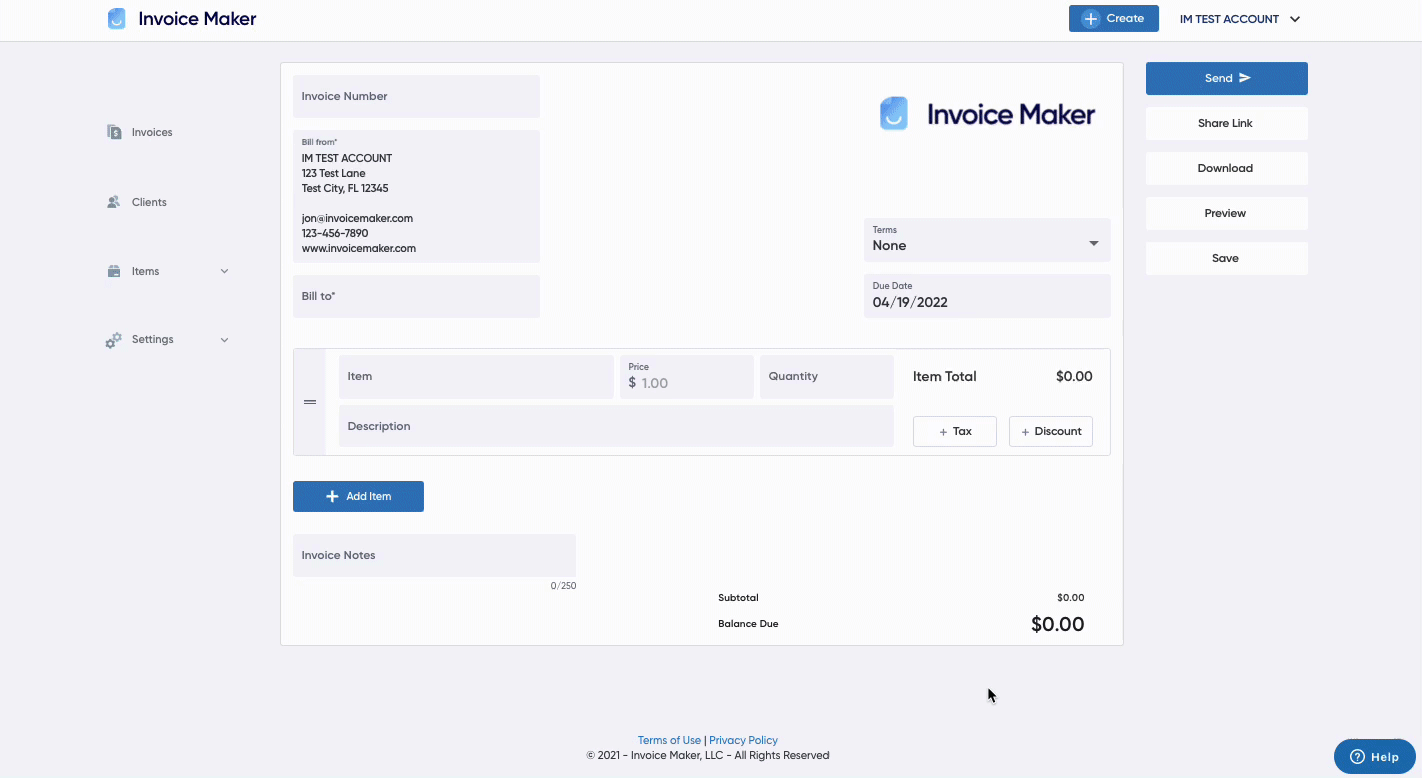
Task: Click the Subtotal label
Action: (738, 598)
